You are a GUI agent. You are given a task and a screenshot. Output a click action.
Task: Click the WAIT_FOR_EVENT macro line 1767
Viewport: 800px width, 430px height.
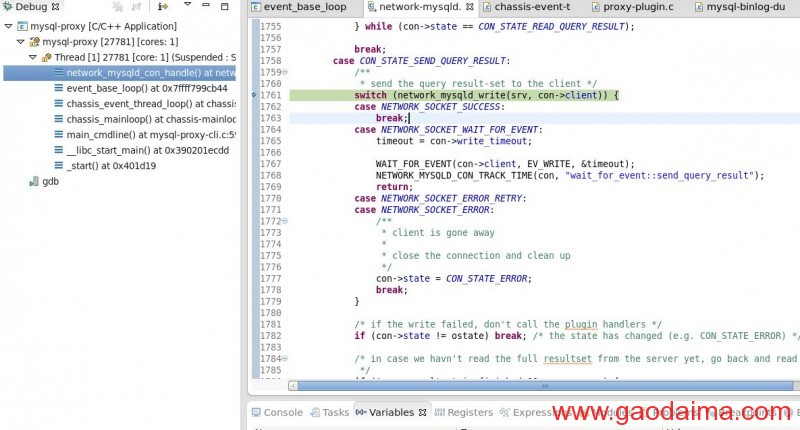[505, 164]
